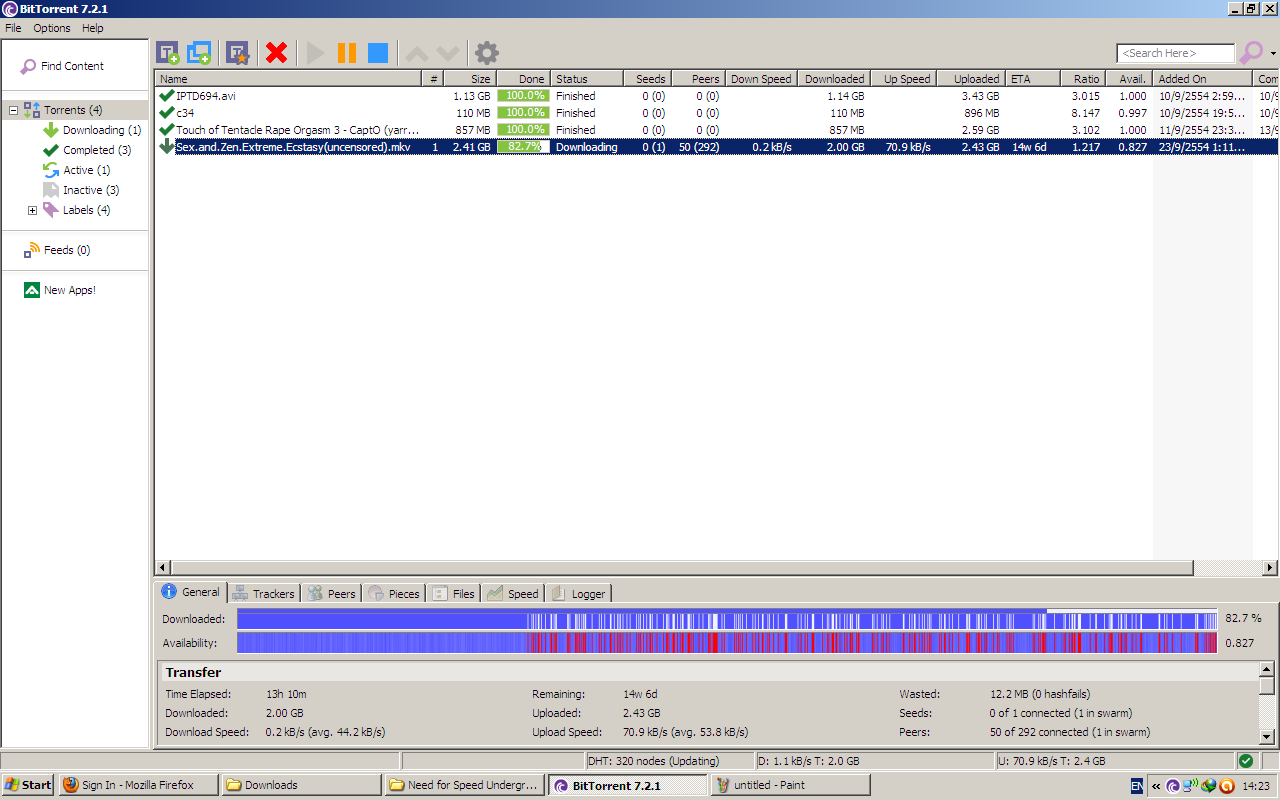Switch to the Mozilla Firefox taskbar window
Screen dimensions: 1280x800
(138, 785)
